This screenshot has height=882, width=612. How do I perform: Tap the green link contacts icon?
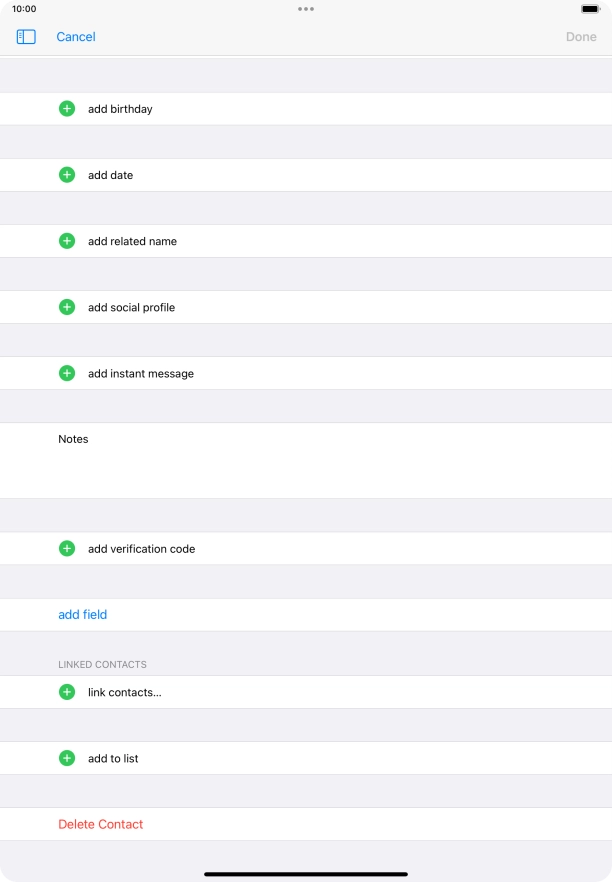pos(67,691)
